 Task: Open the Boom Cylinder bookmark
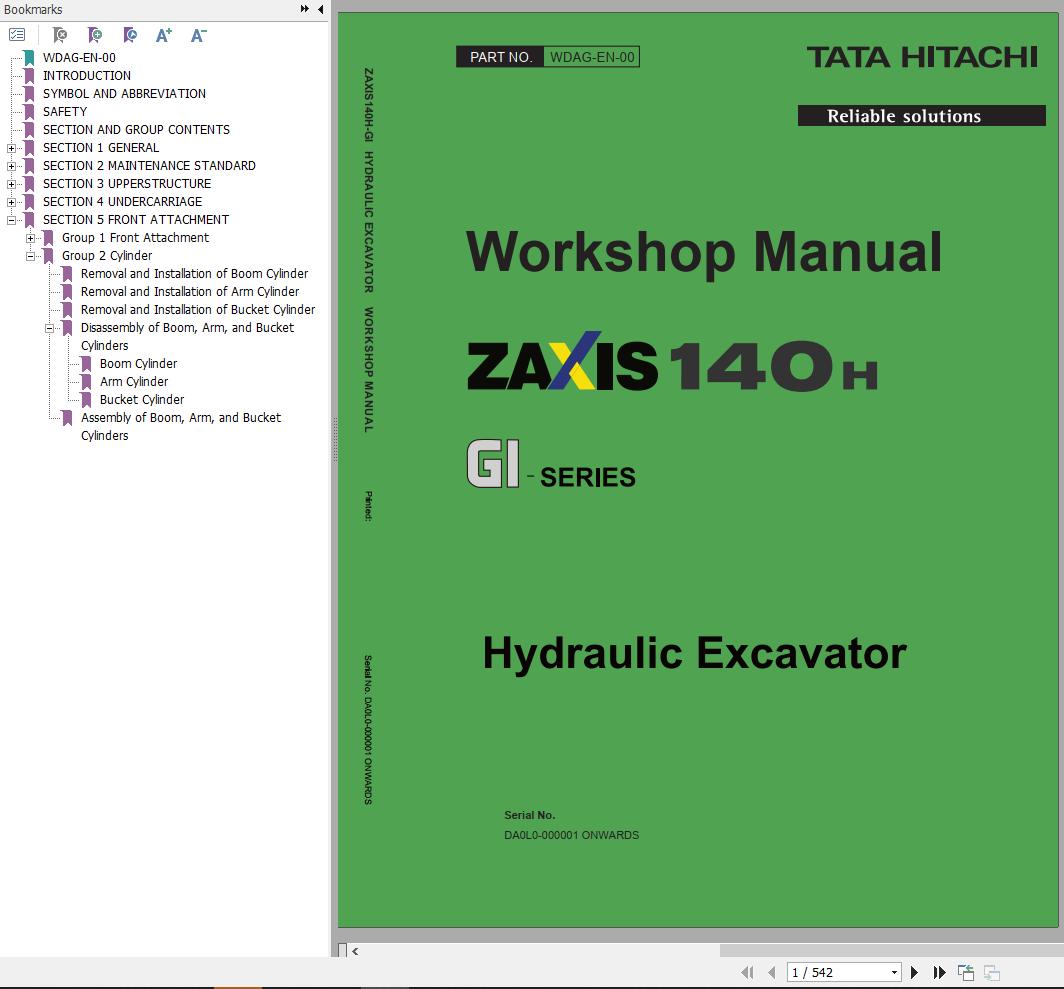[x=138, y=363]
